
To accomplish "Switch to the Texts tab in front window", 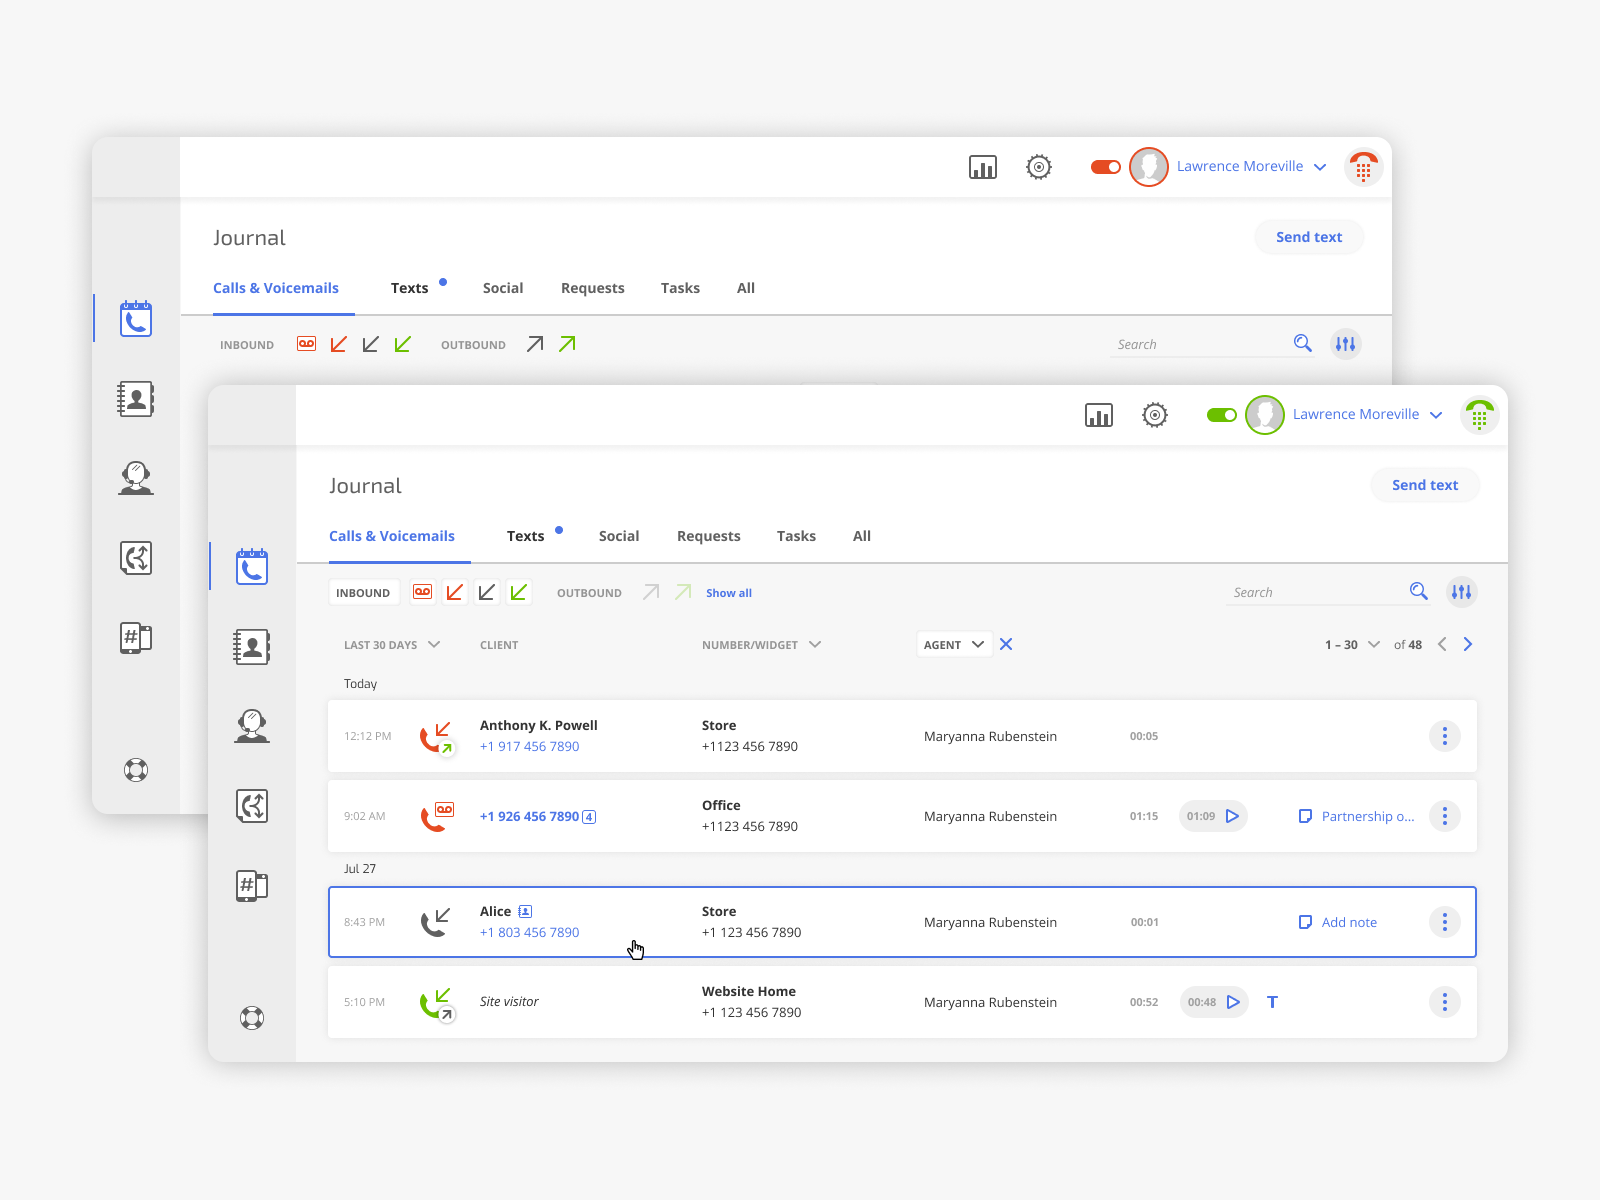I will [x=525, y=536].
